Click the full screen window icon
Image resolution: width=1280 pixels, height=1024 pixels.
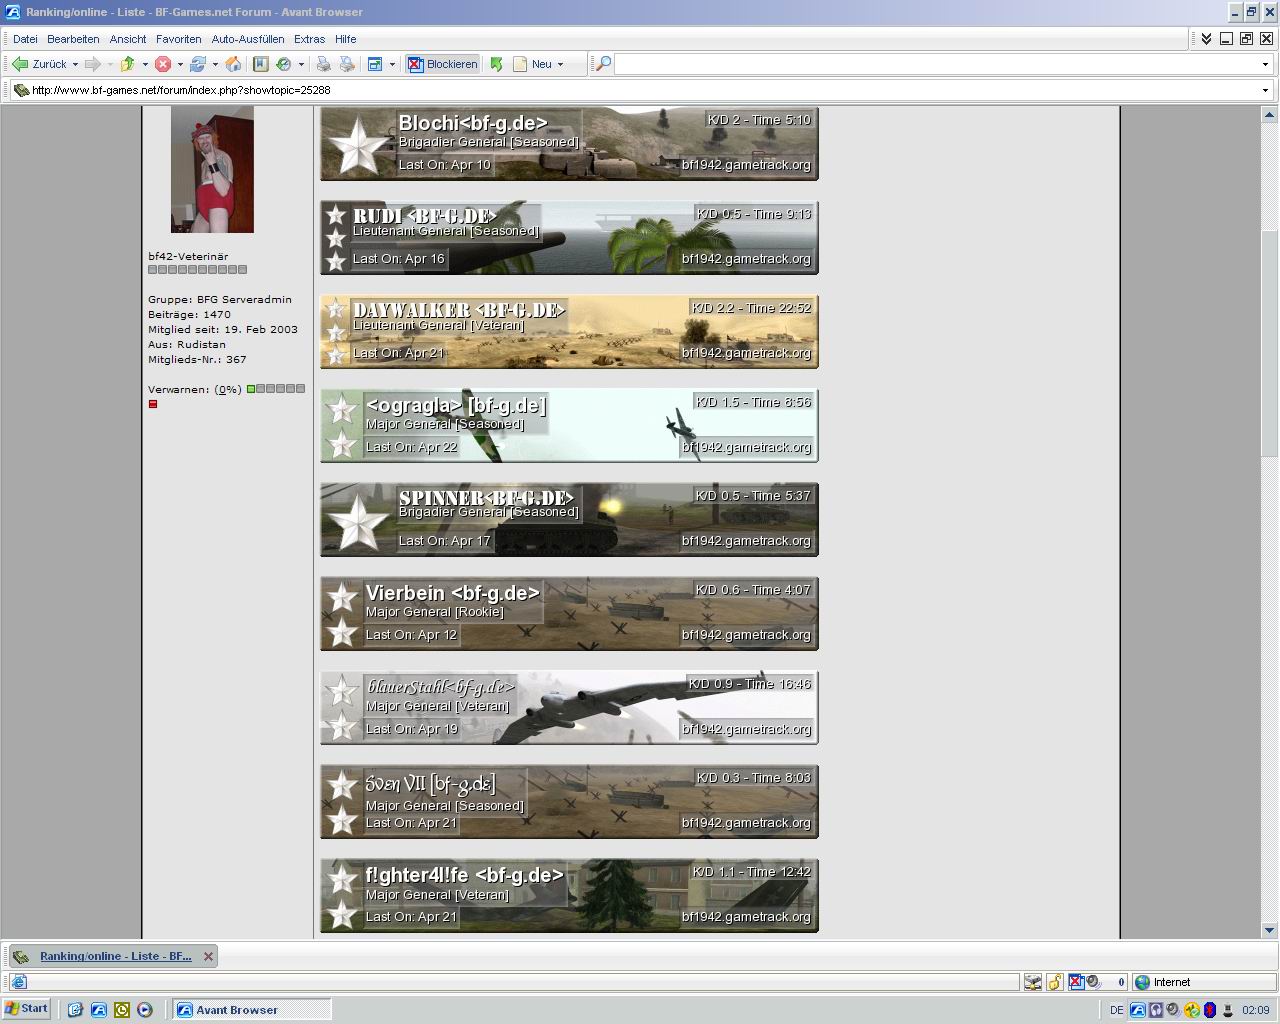[376, 64]
